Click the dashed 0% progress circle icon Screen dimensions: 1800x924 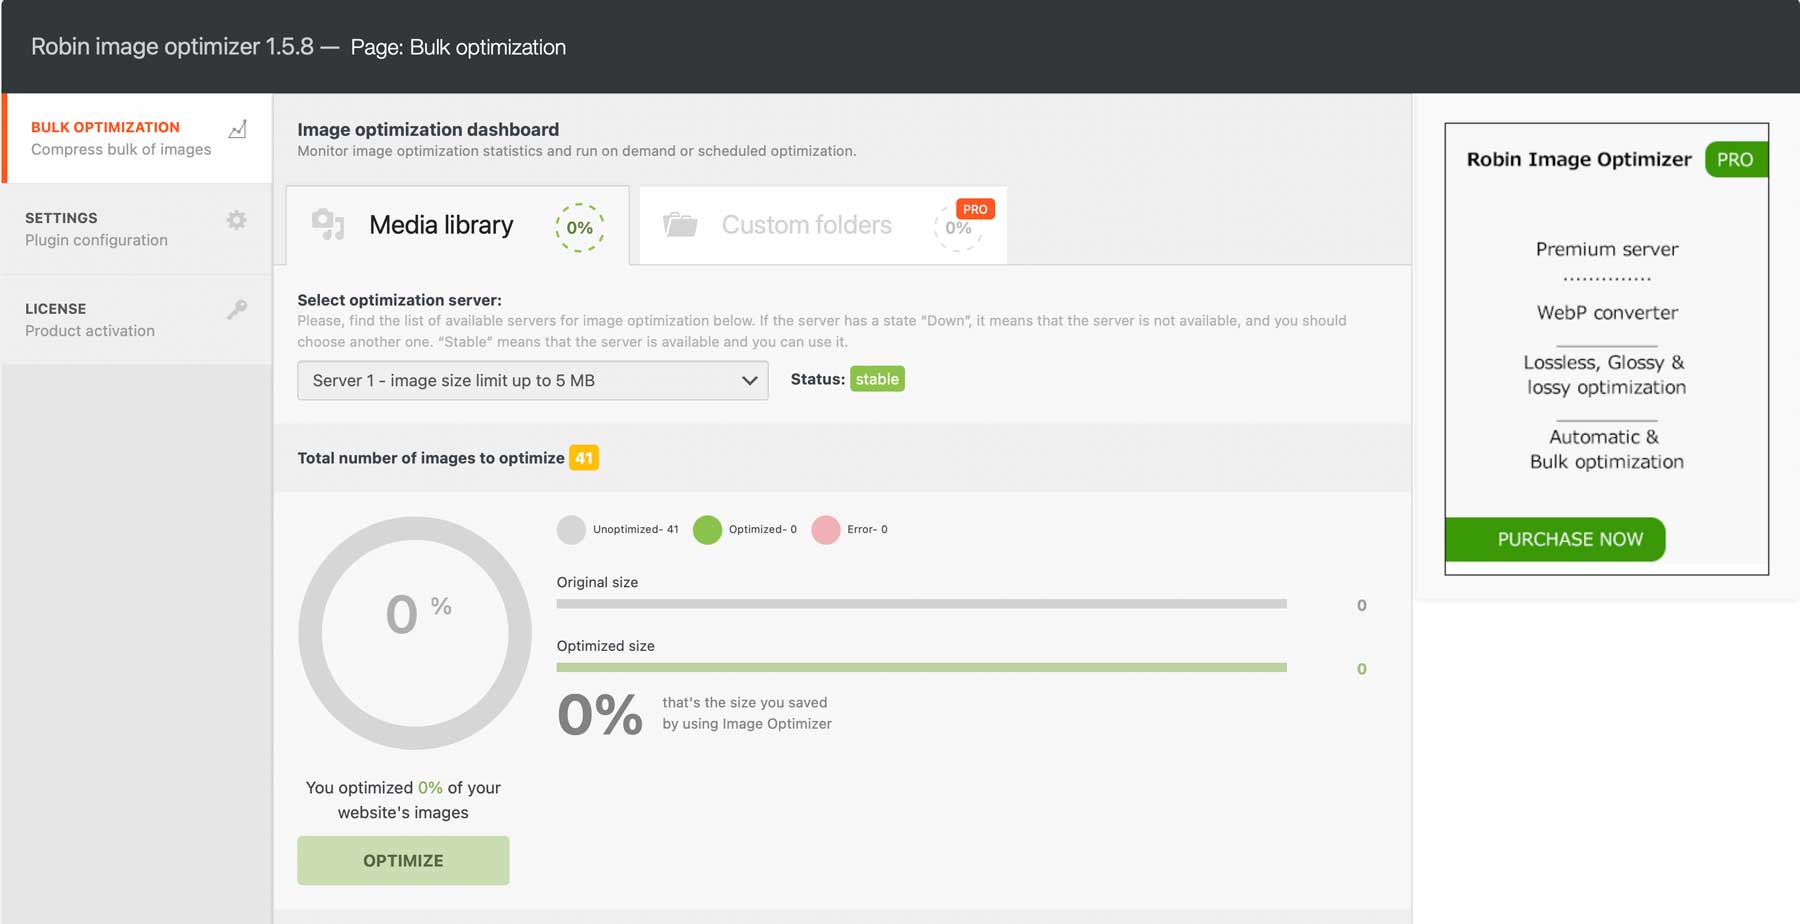click(580, 227)
